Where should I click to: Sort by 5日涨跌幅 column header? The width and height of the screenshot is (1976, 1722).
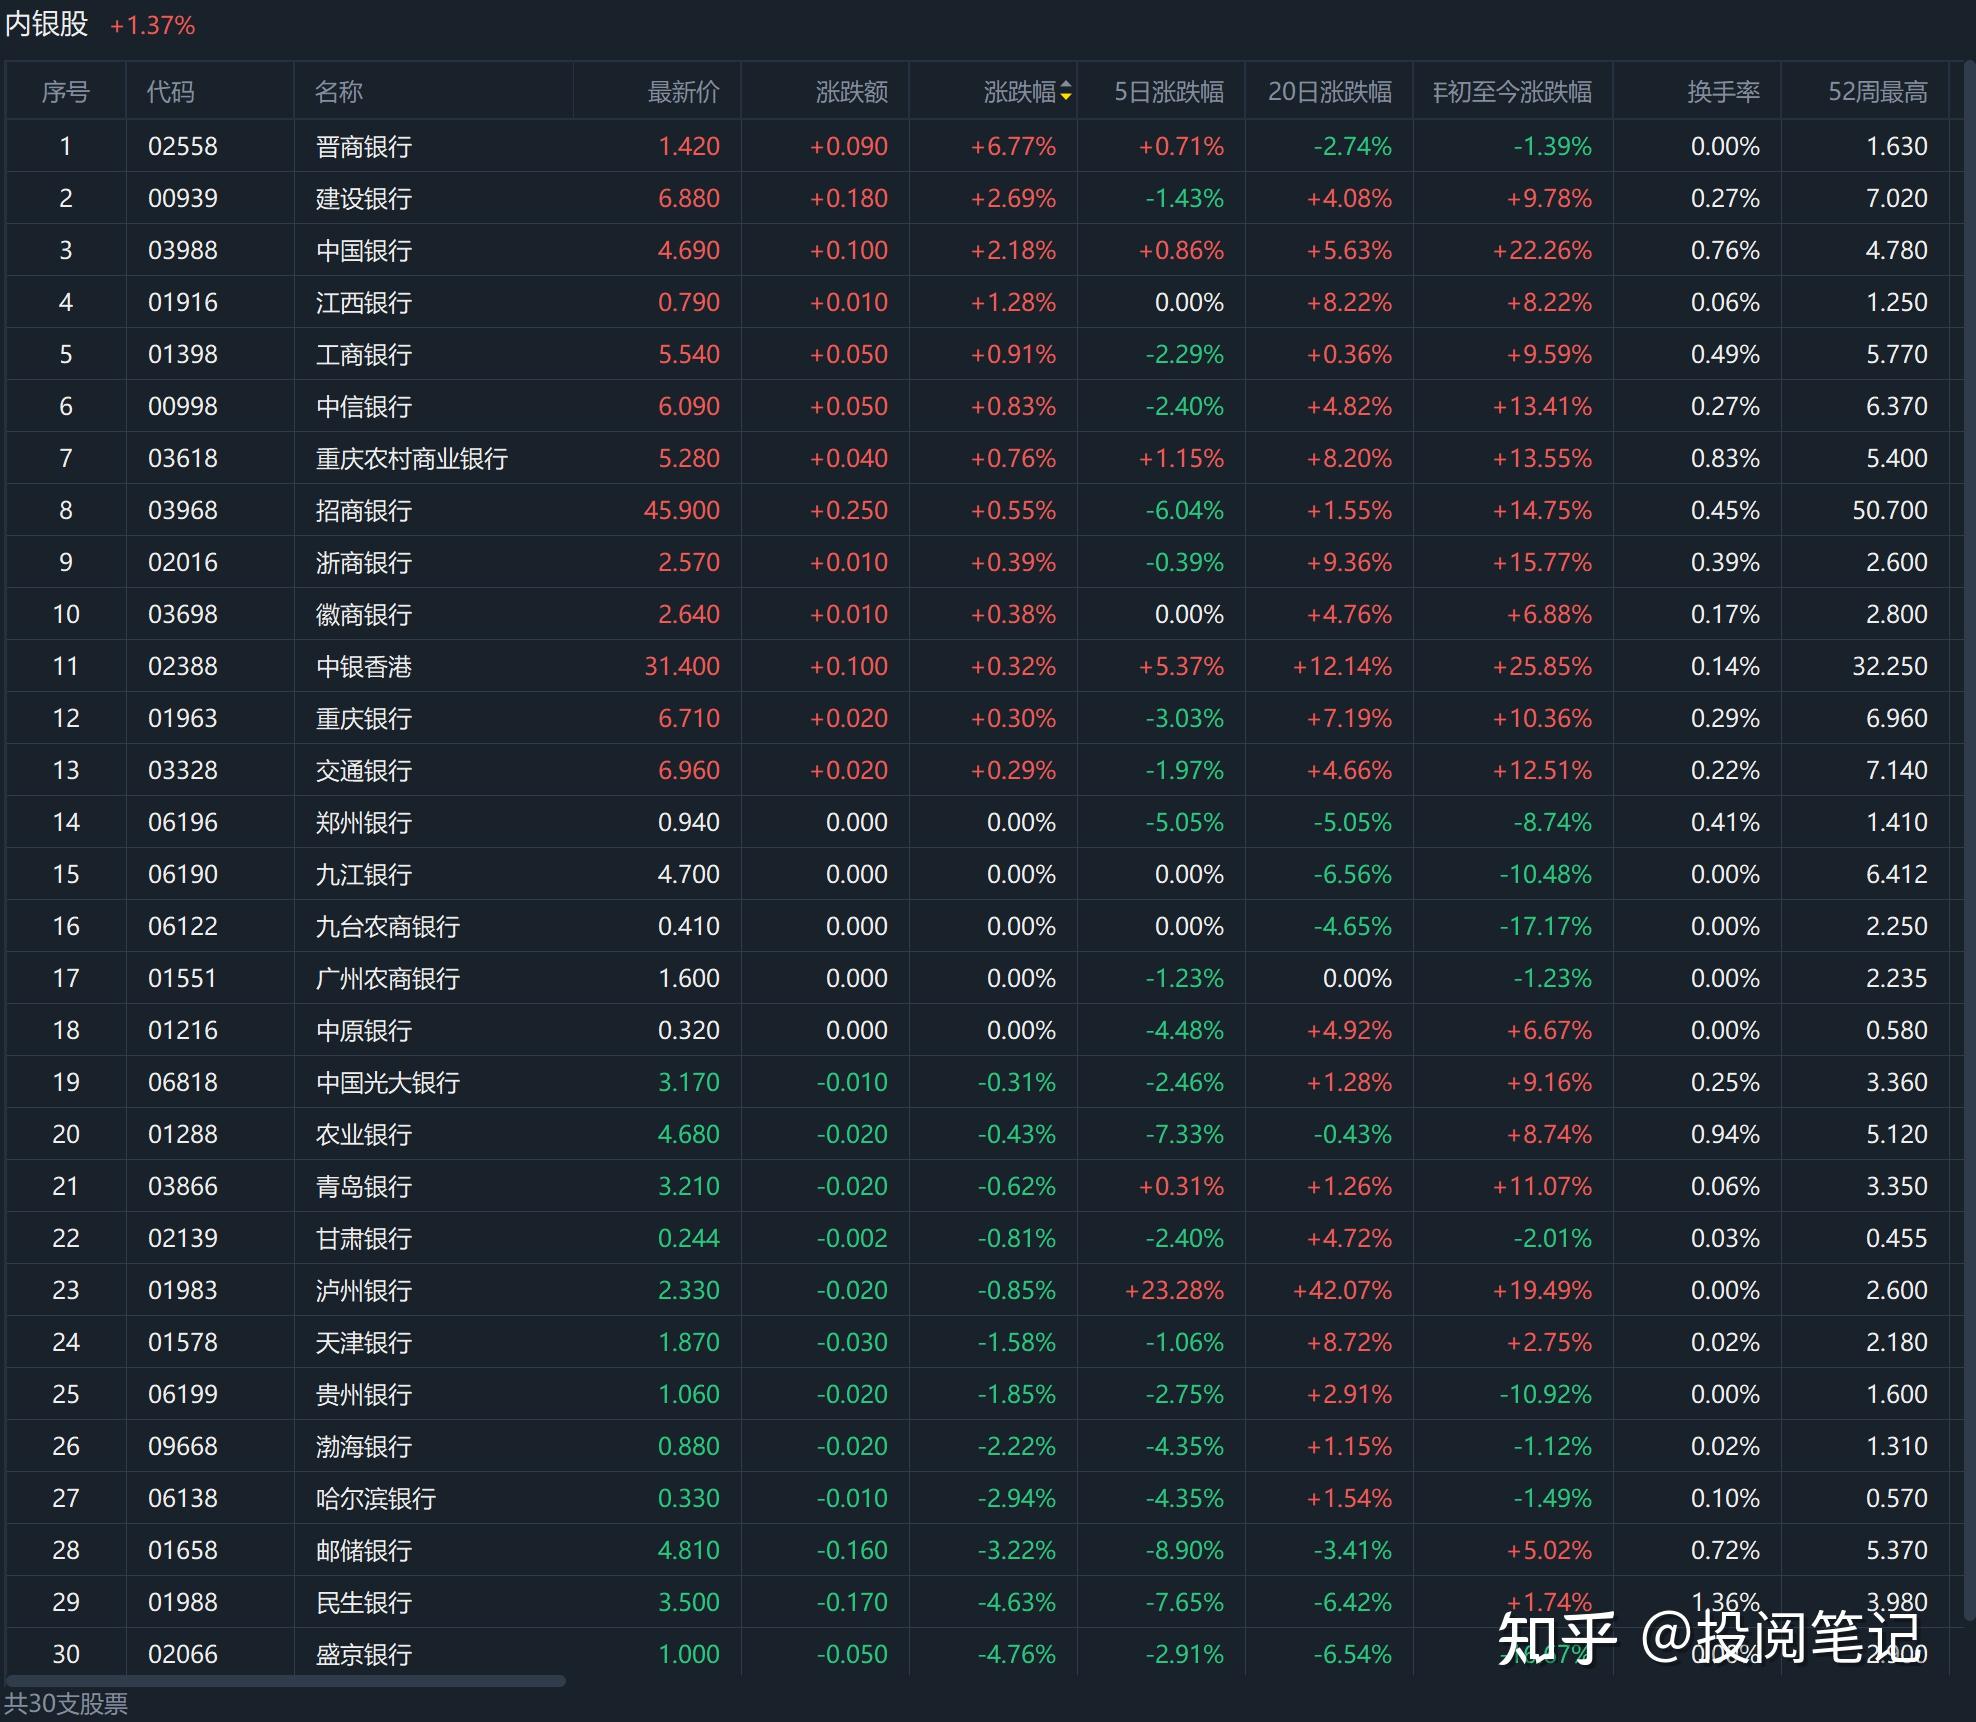1169,92
